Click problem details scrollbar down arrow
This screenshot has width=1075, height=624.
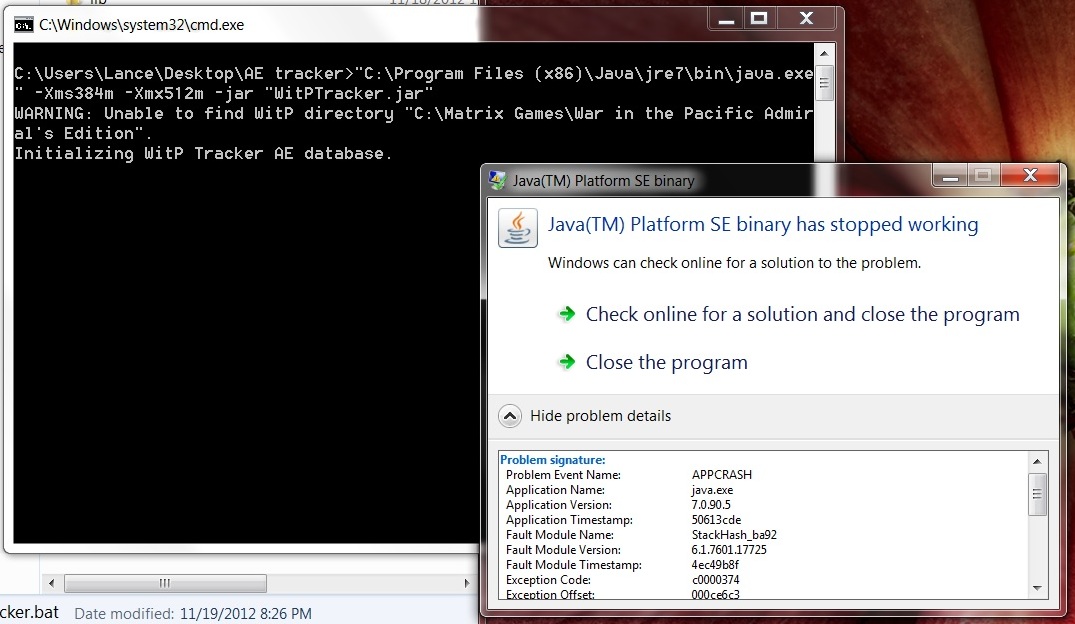click(1037, 588)
